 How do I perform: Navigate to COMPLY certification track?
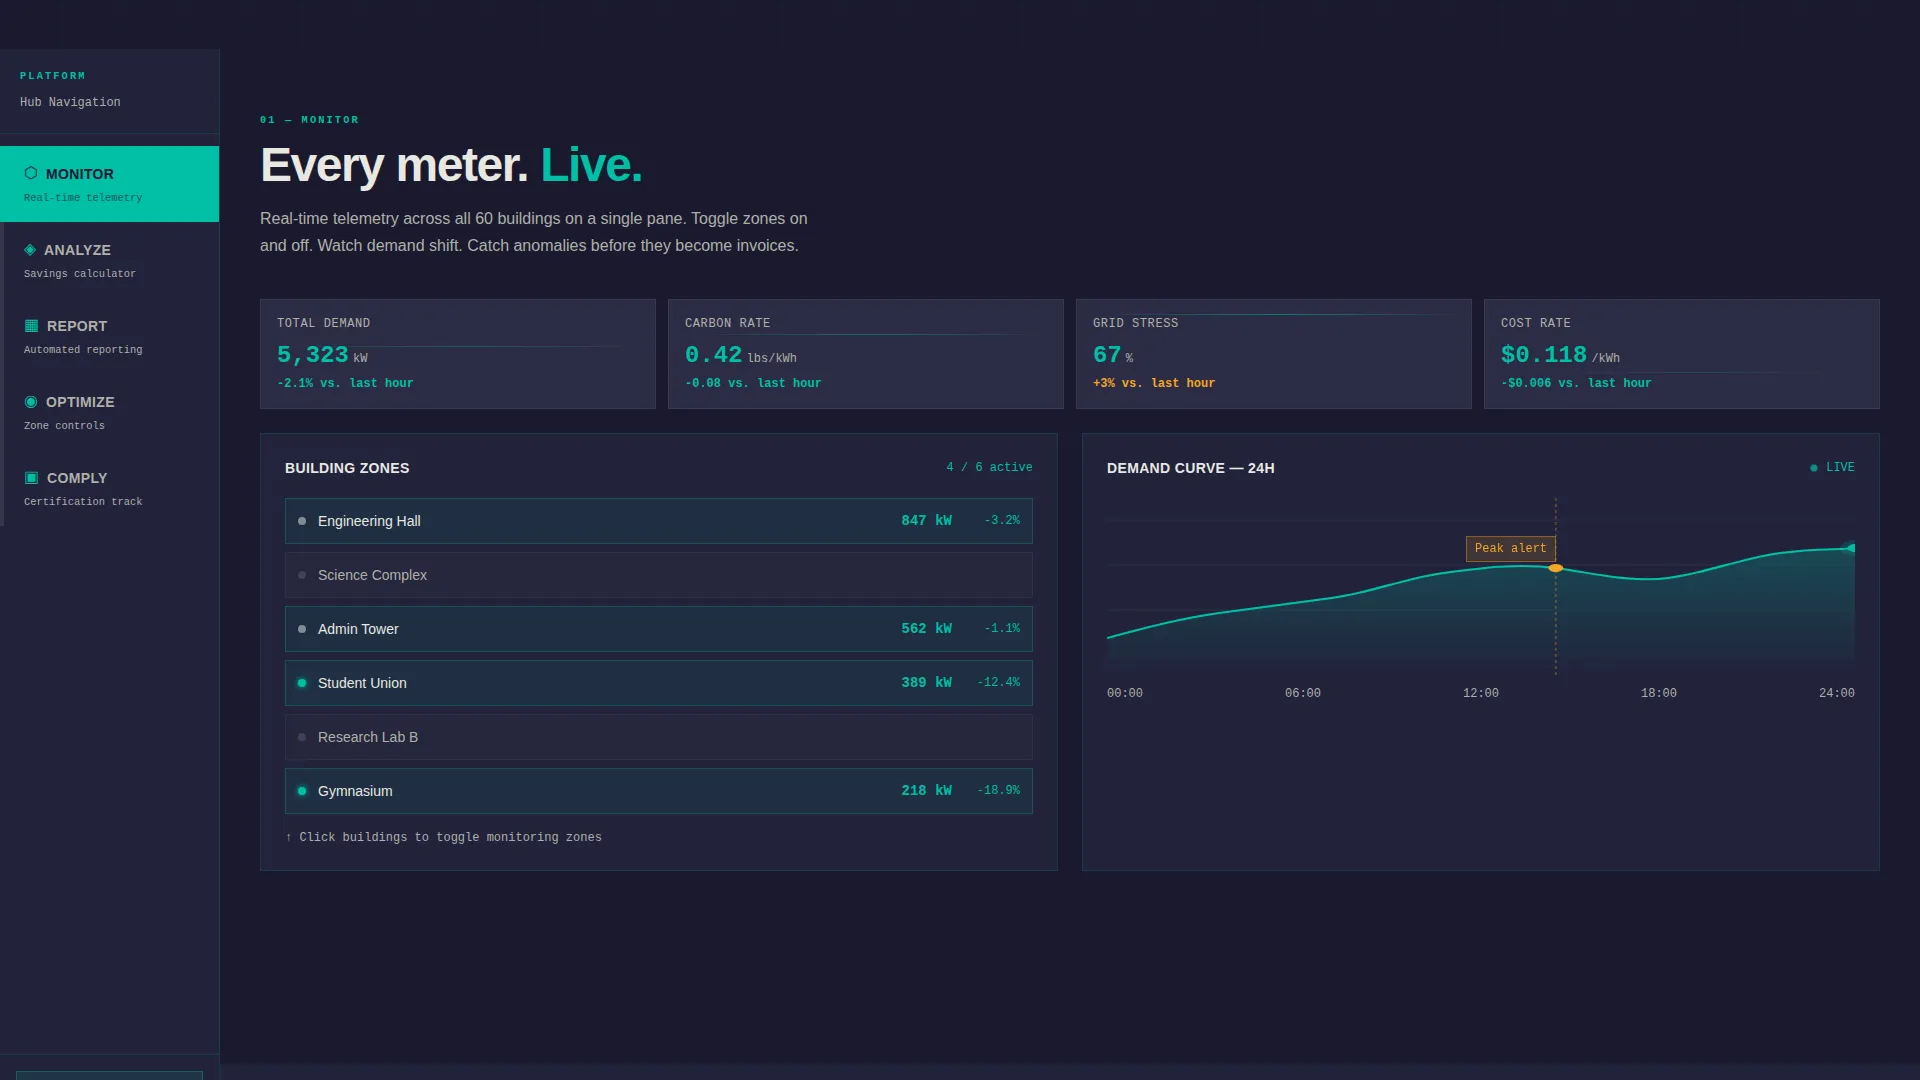pos(109,488)
